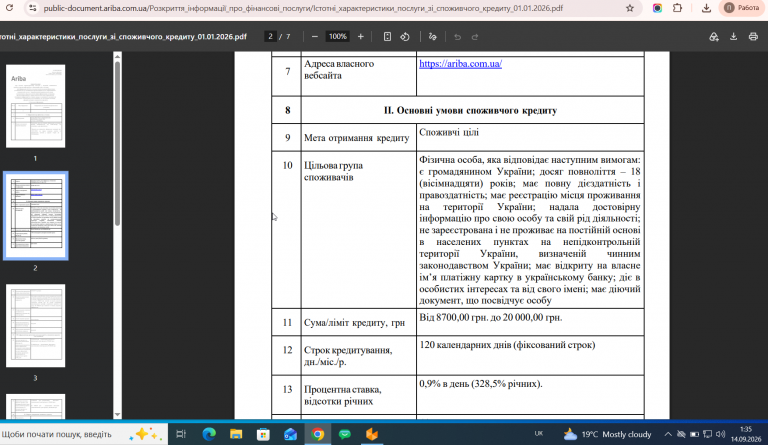Toggle fit to page in PDF toolbar
This screenshot has height=445, width=768.
(x=387, y=37)
